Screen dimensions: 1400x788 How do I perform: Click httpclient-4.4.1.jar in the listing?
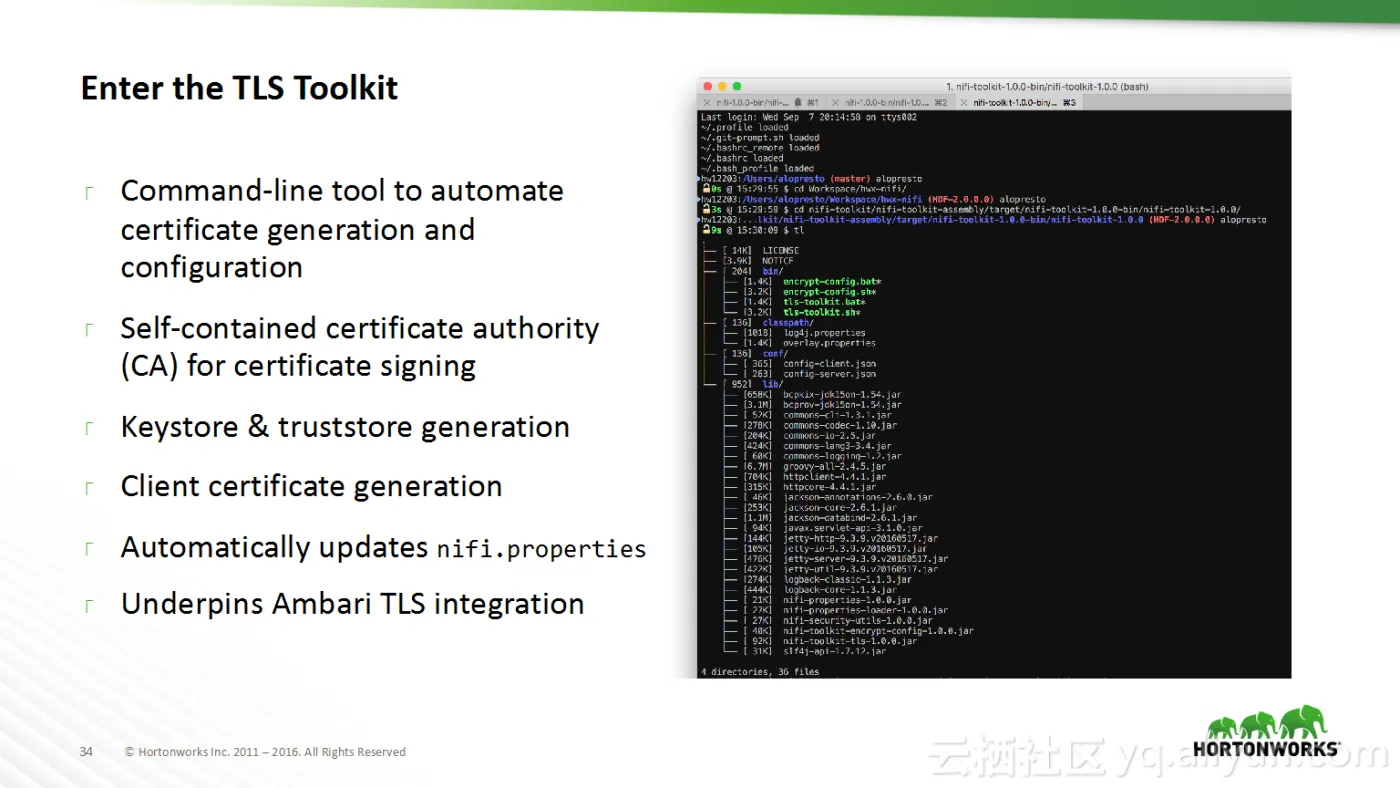pos(834,477)
